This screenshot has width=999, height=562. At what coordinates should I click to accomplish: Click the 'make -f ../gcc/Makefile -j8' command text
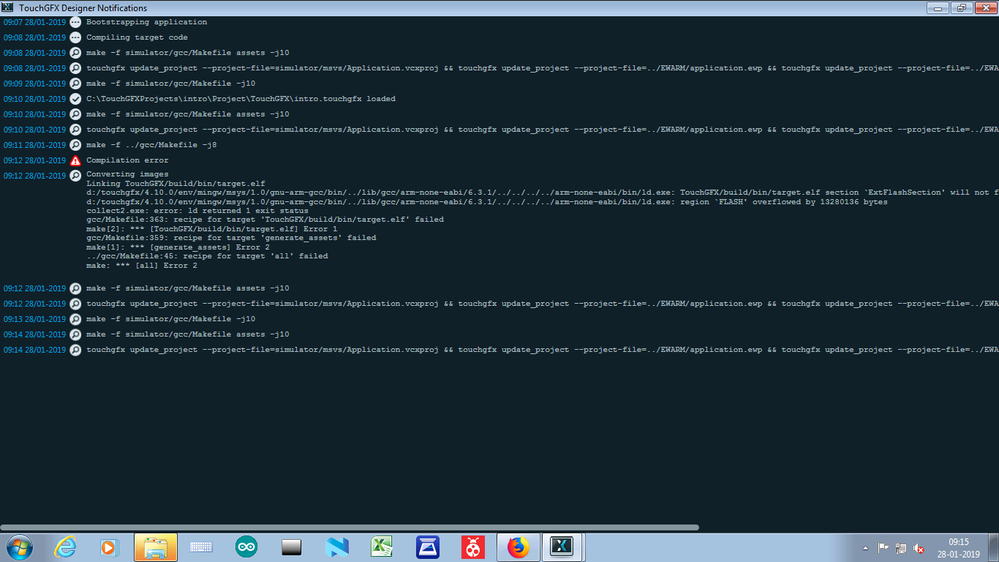pyautogui.click(x=152, y=145)
